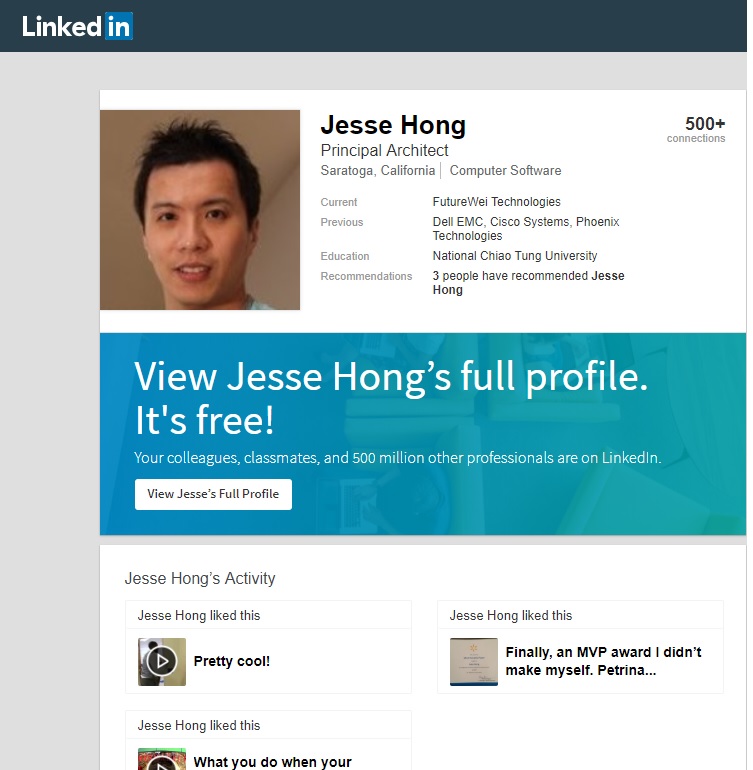Click Computer Software industry text

pos(505,170)
